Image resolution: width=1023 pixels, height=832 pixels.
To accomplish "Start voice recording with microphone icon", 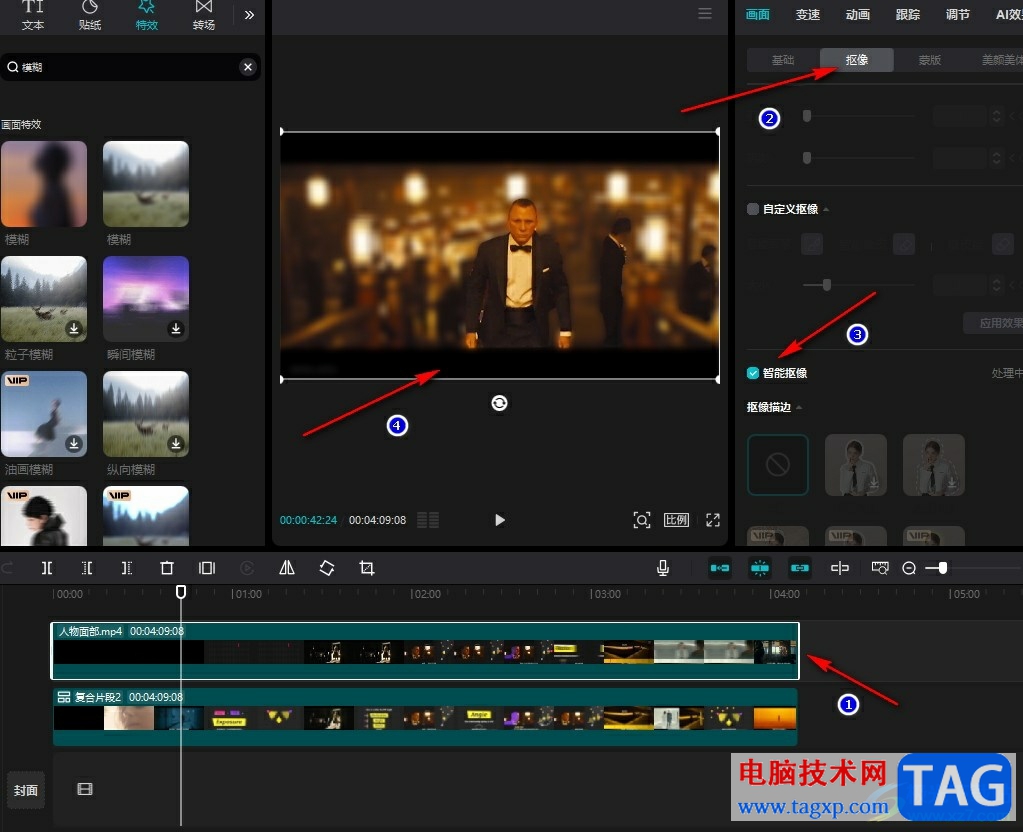I will point(663,568).
